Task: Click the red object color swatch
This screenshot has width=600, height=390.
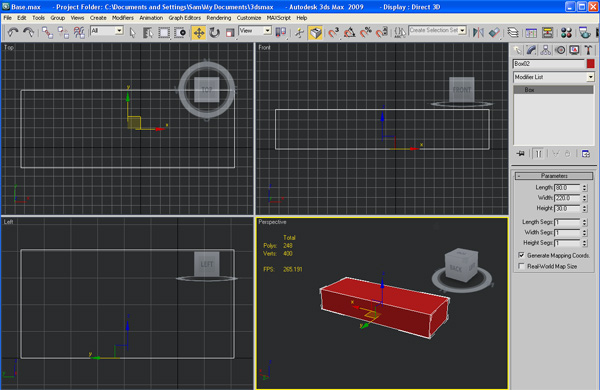Action: [x=590, y=64]
